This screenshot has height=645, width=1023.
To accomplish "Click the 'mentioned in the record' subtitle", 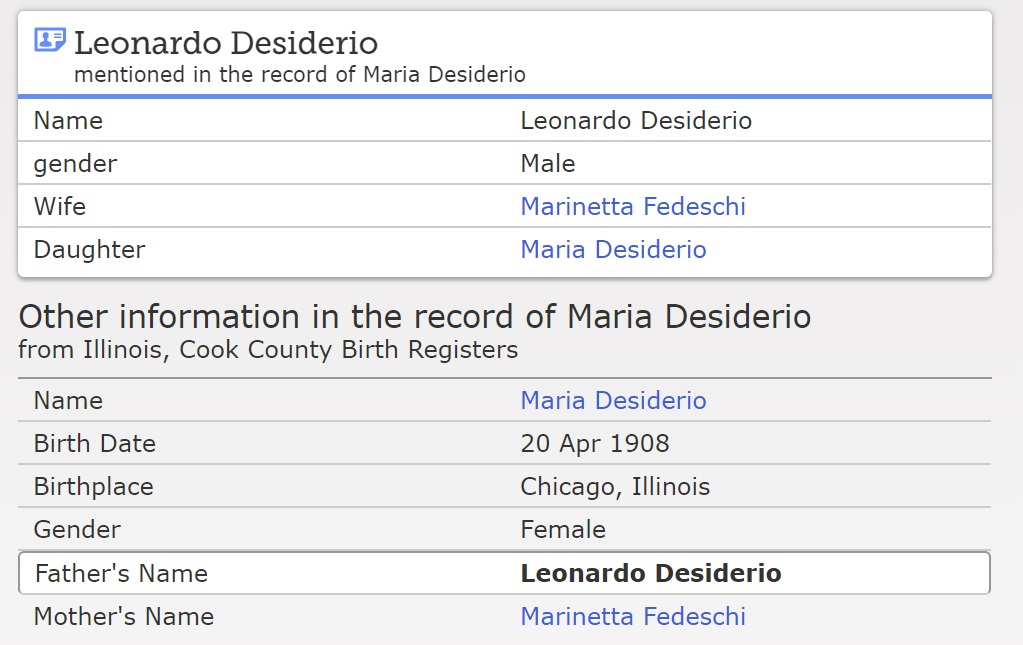I will [x=300, y=75].
